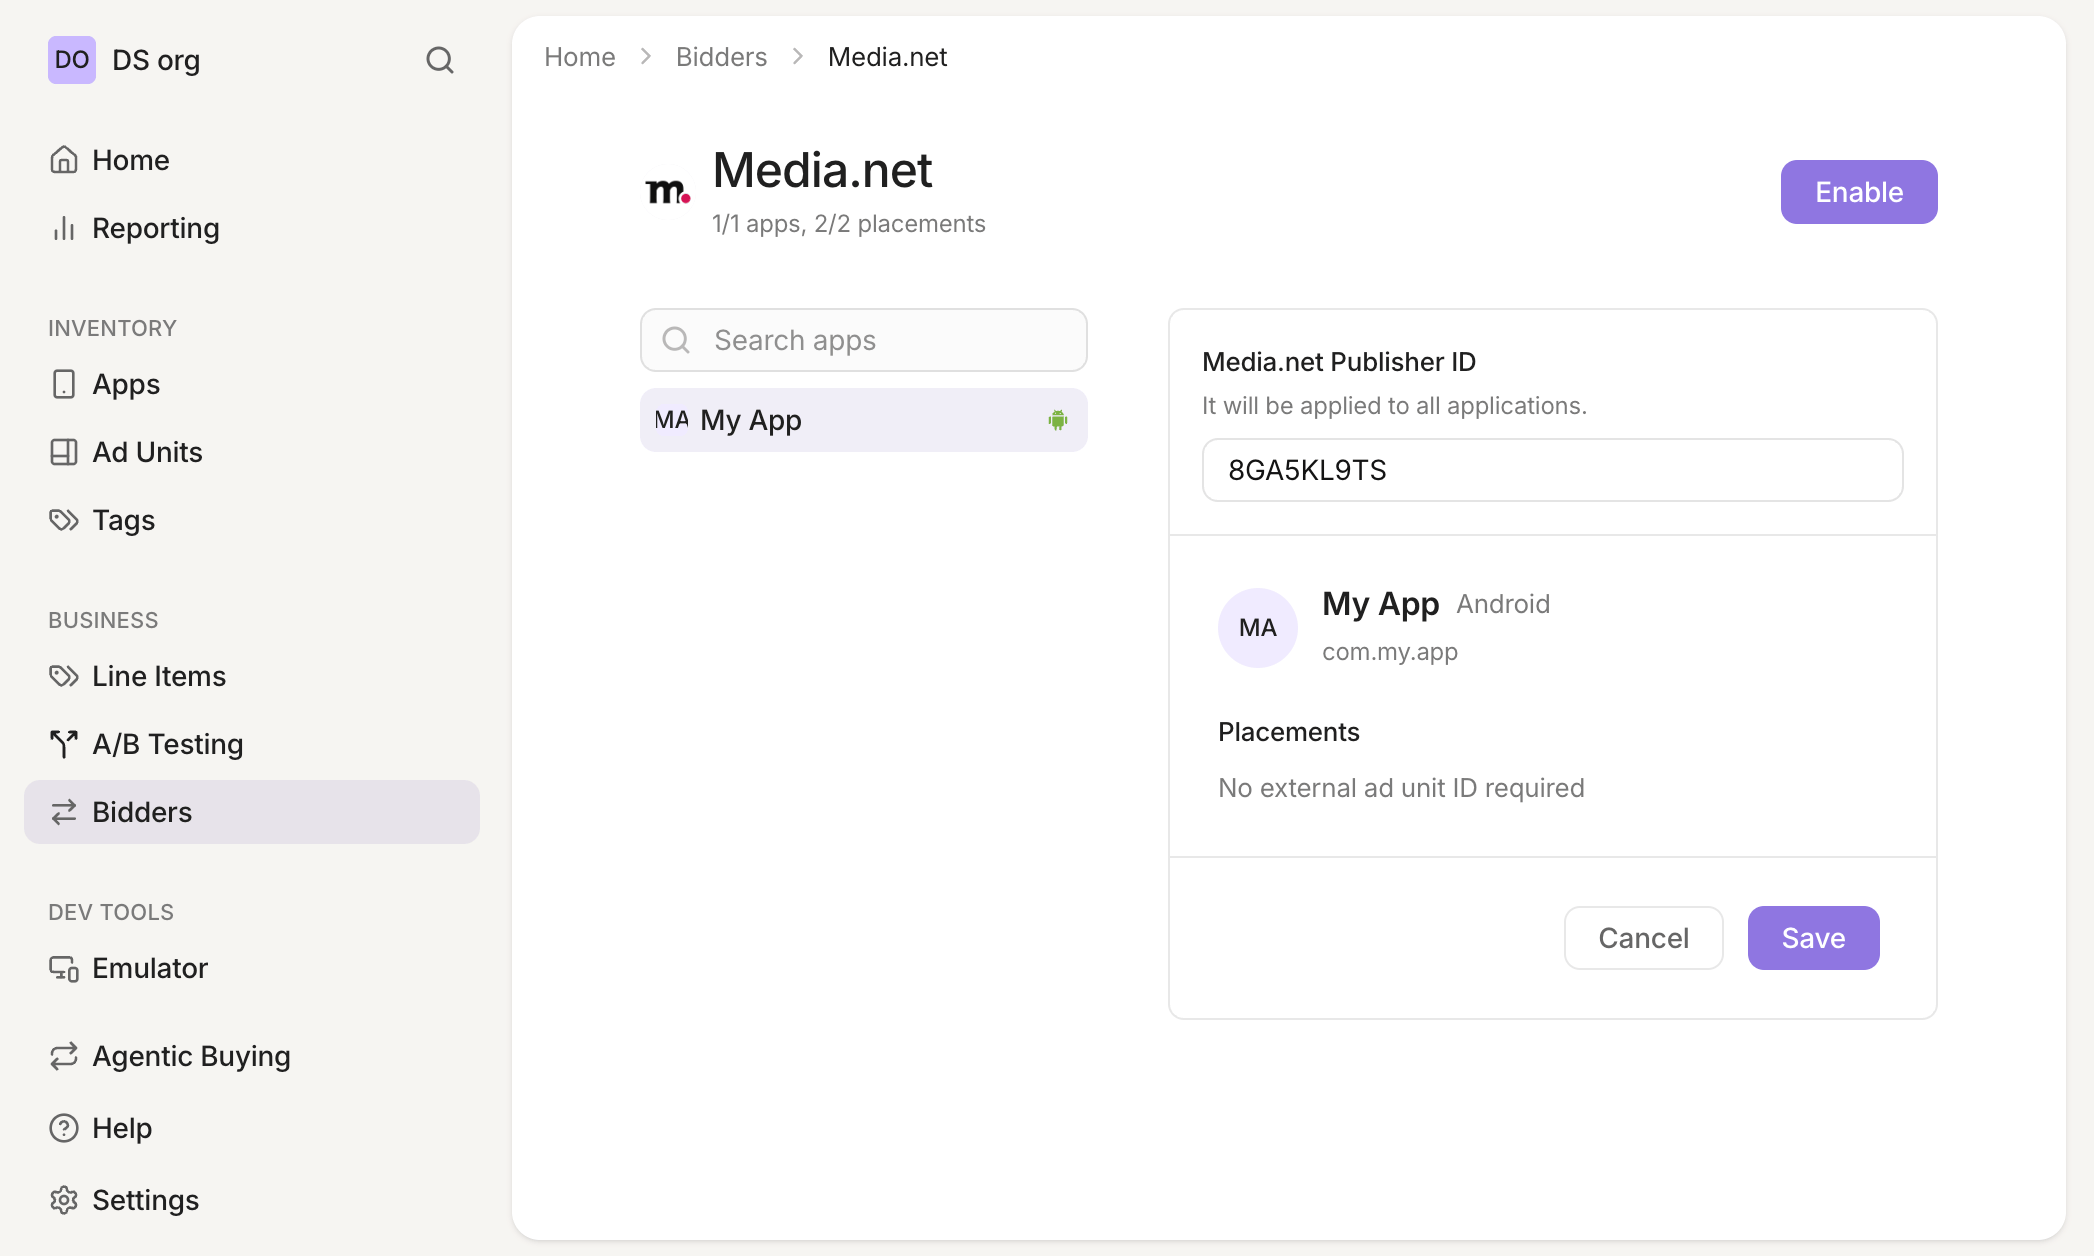
Task: Click the INVENTORY section header
Action: click(112, 328)
